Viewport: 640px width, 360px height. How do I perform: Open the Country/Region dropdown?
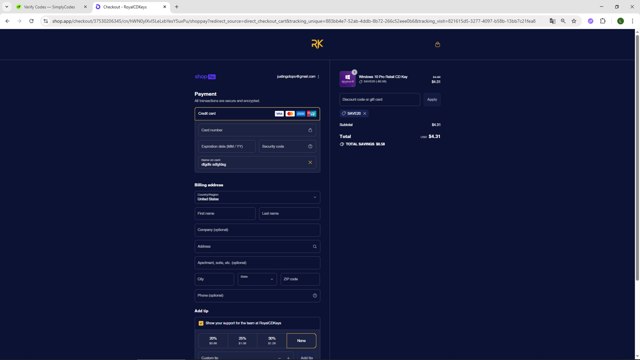257,197
